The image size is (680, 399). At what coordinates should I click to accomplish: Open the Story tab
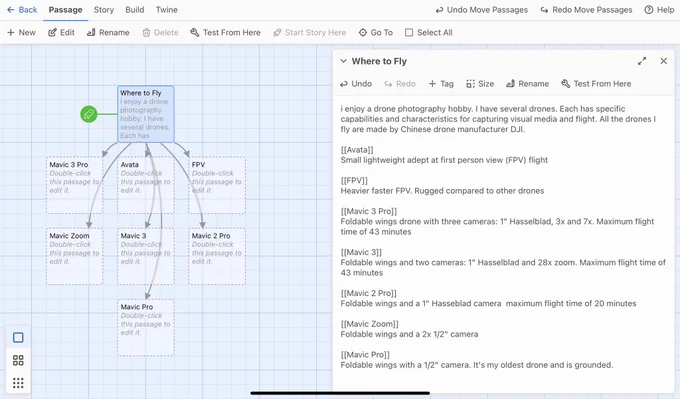pyautogui.click(x=104, y=10)
